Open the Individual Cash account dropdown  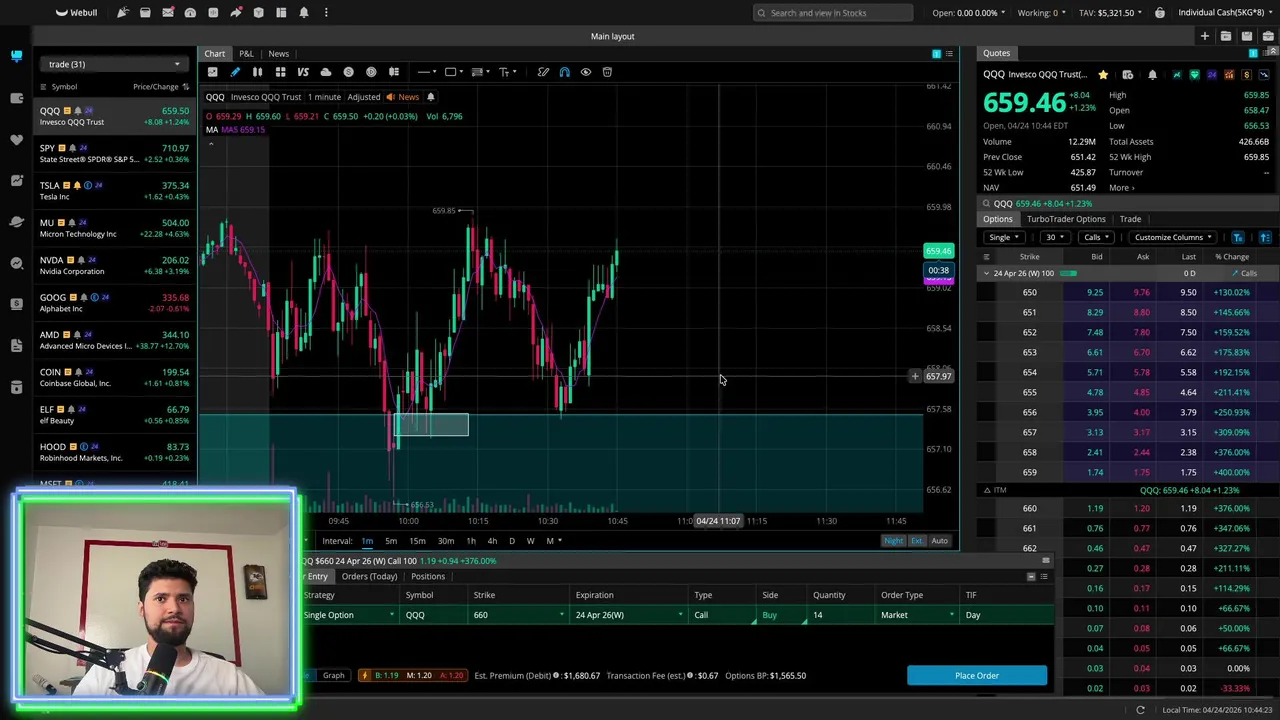pyautogui.click(x=1227, y=13)
